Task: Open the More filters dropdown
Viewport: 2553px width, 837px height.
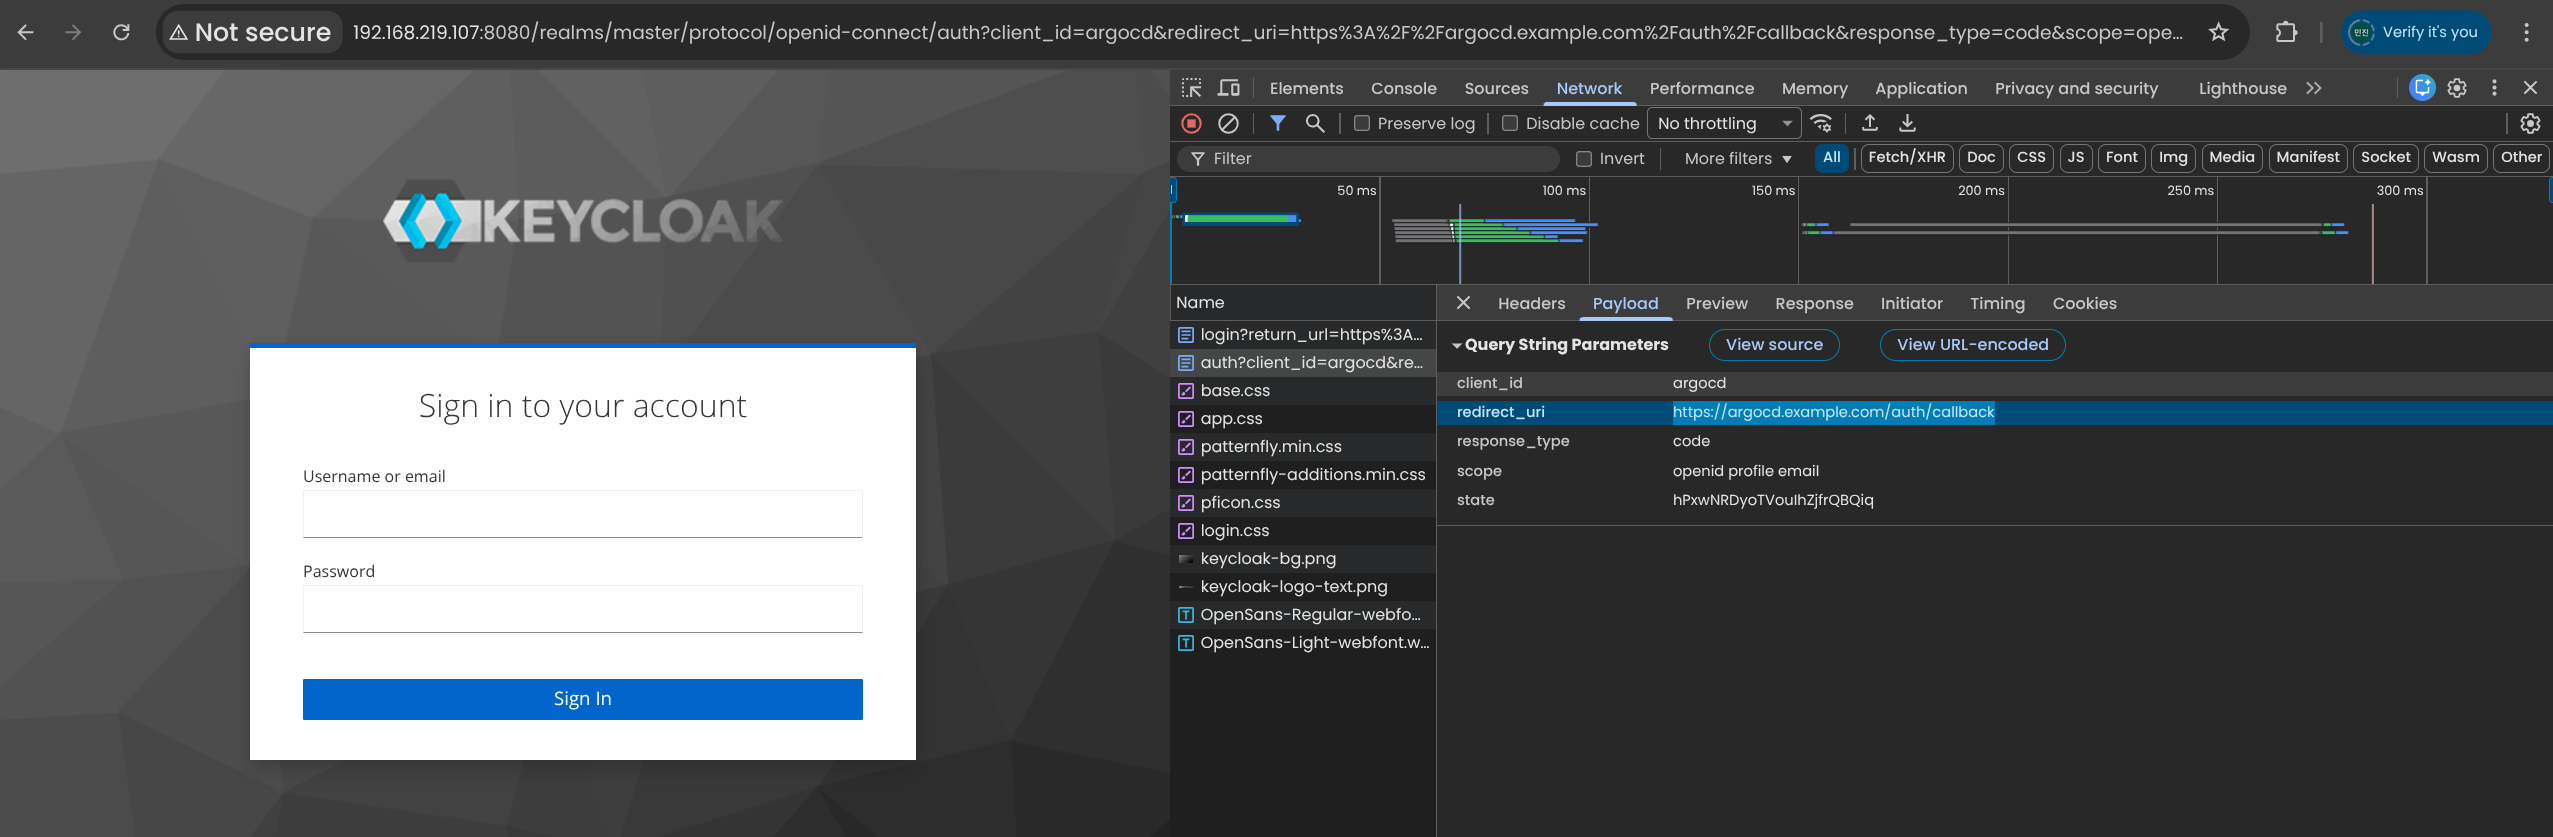Action: (x=1738, y=158)
